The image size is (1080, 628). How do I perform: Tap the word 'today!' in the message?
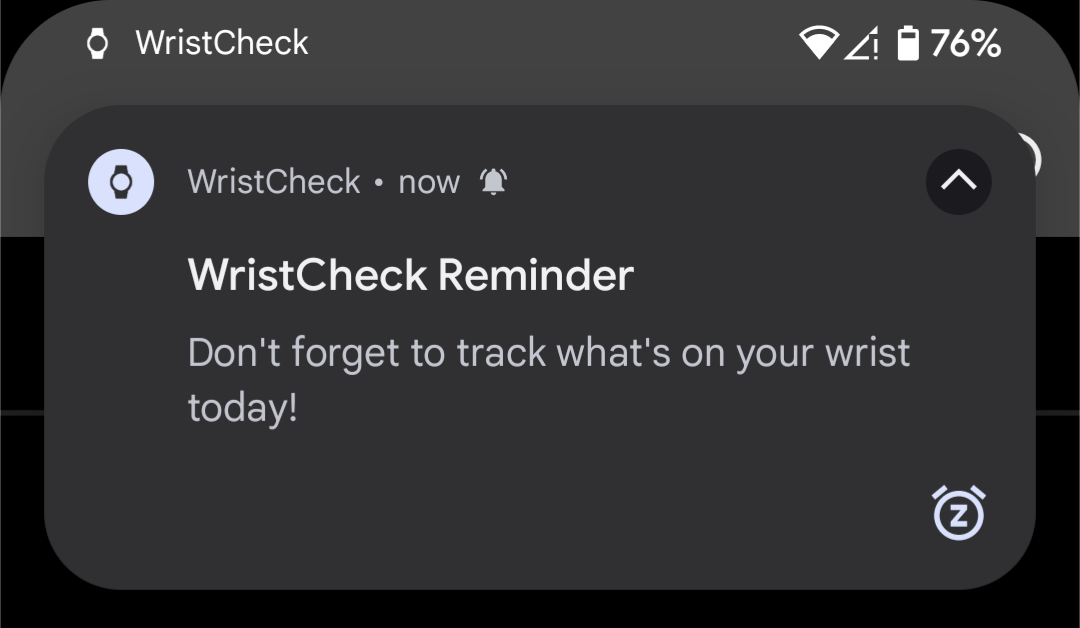click(x=243, y=408)
